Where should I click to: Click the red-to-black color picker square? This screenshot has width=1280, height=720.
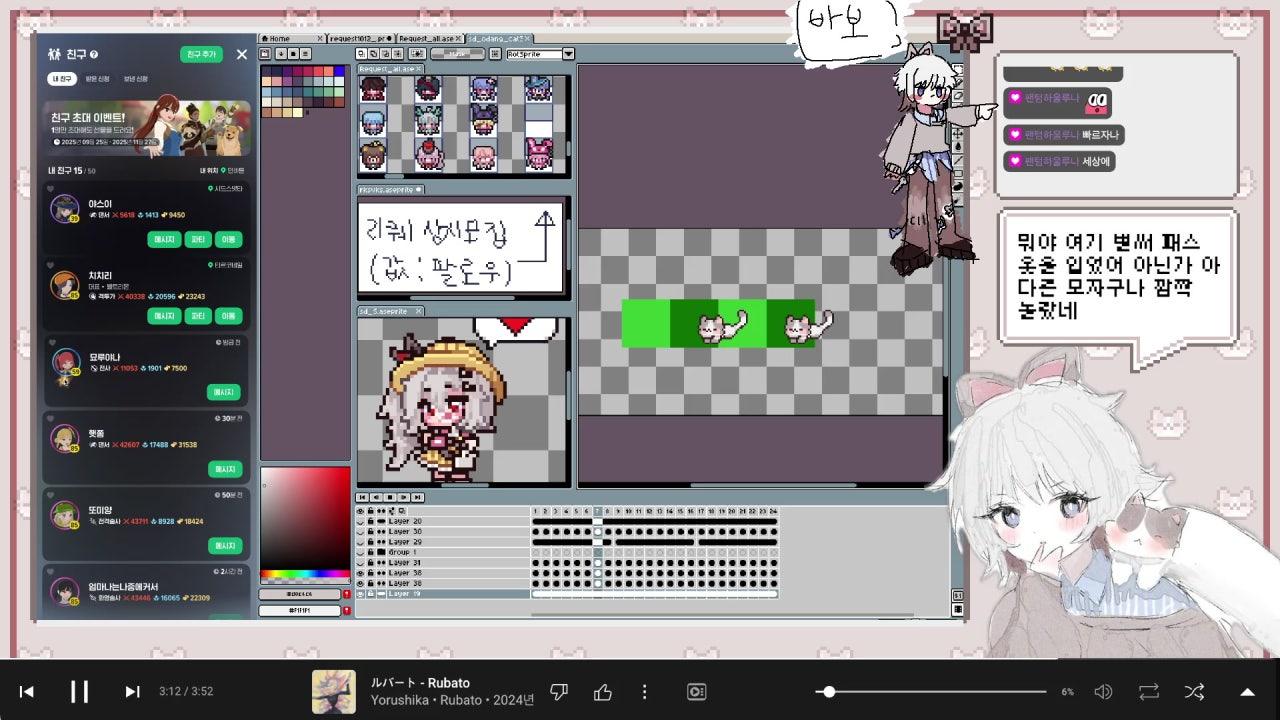[305, 518]
